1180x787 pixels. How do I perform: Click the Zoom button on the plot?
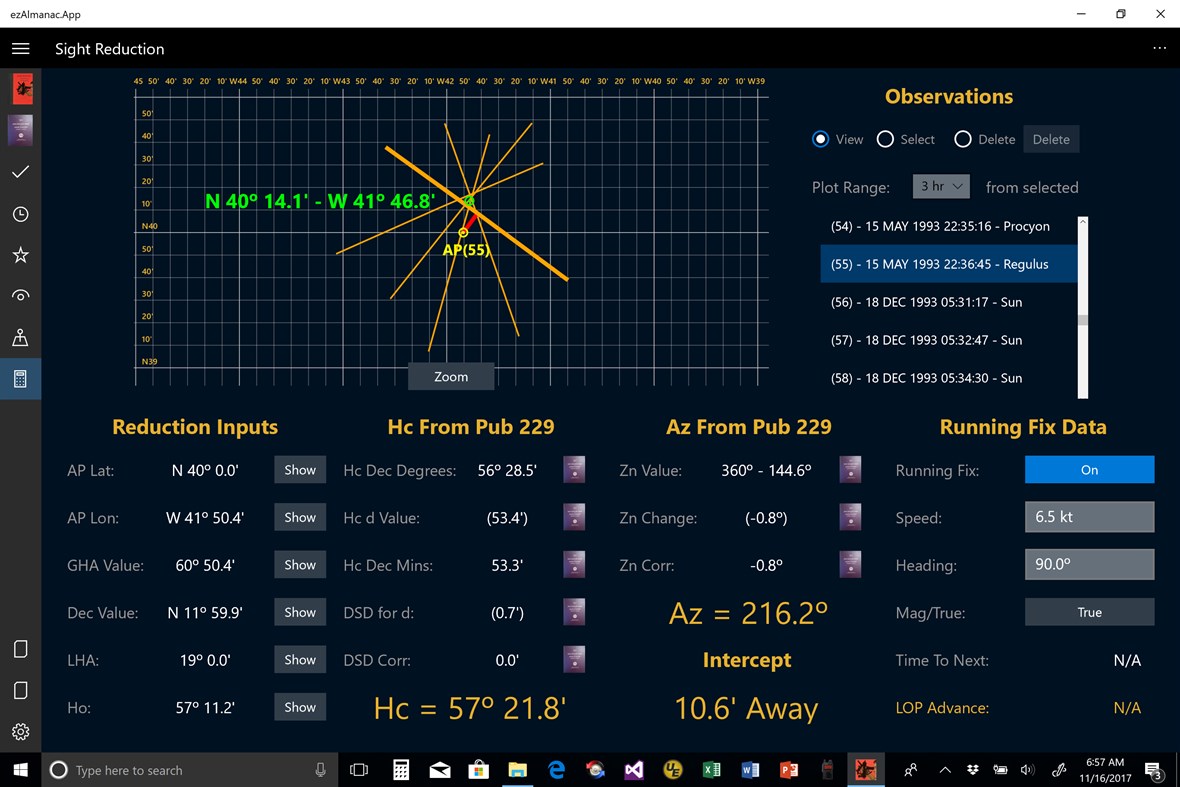point(450,376)
